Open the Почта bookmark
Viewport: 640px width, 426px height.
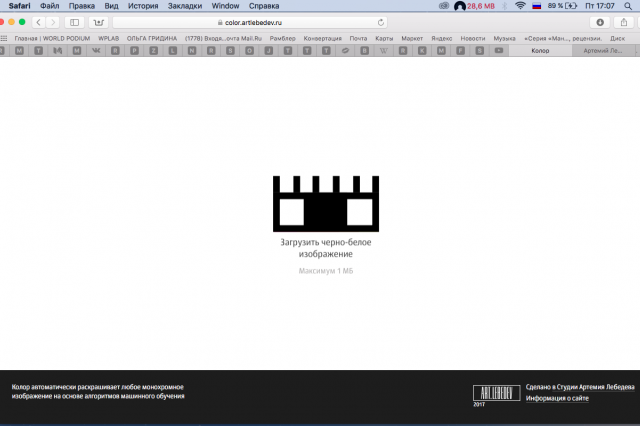pos(358,38)
